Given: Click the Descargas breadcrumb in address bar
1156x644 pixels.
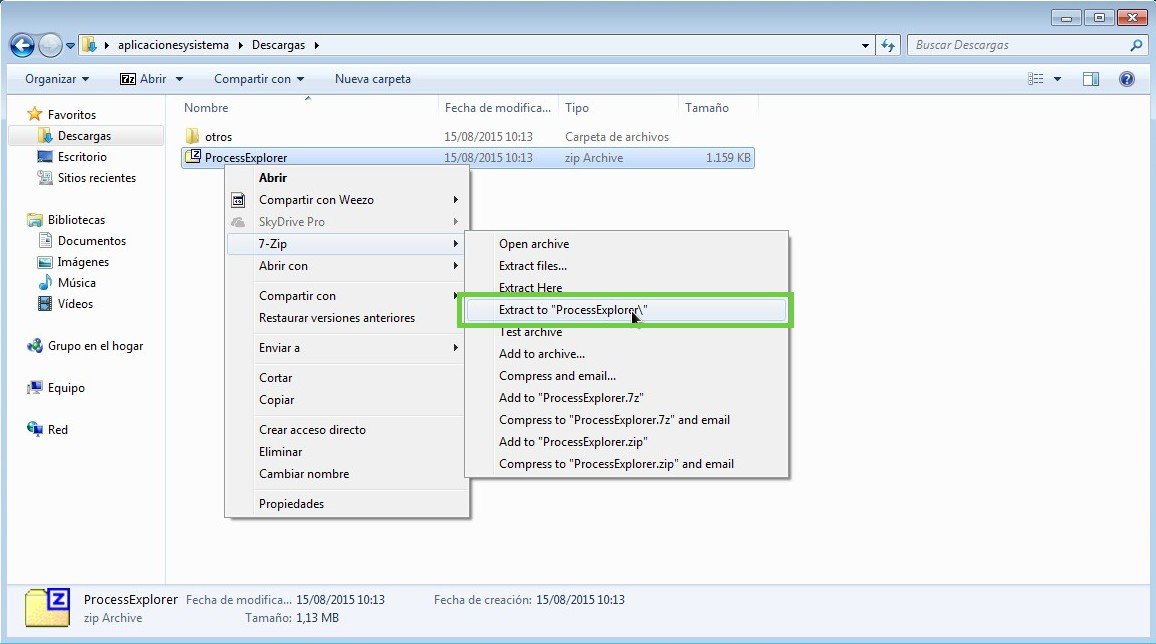Looking at the screenshot, I should (278, 45).
